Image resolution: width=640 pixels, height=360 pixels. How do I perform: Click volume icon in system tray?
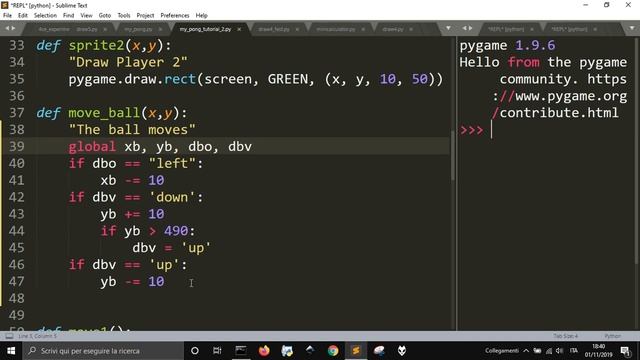tap(560, 351)
